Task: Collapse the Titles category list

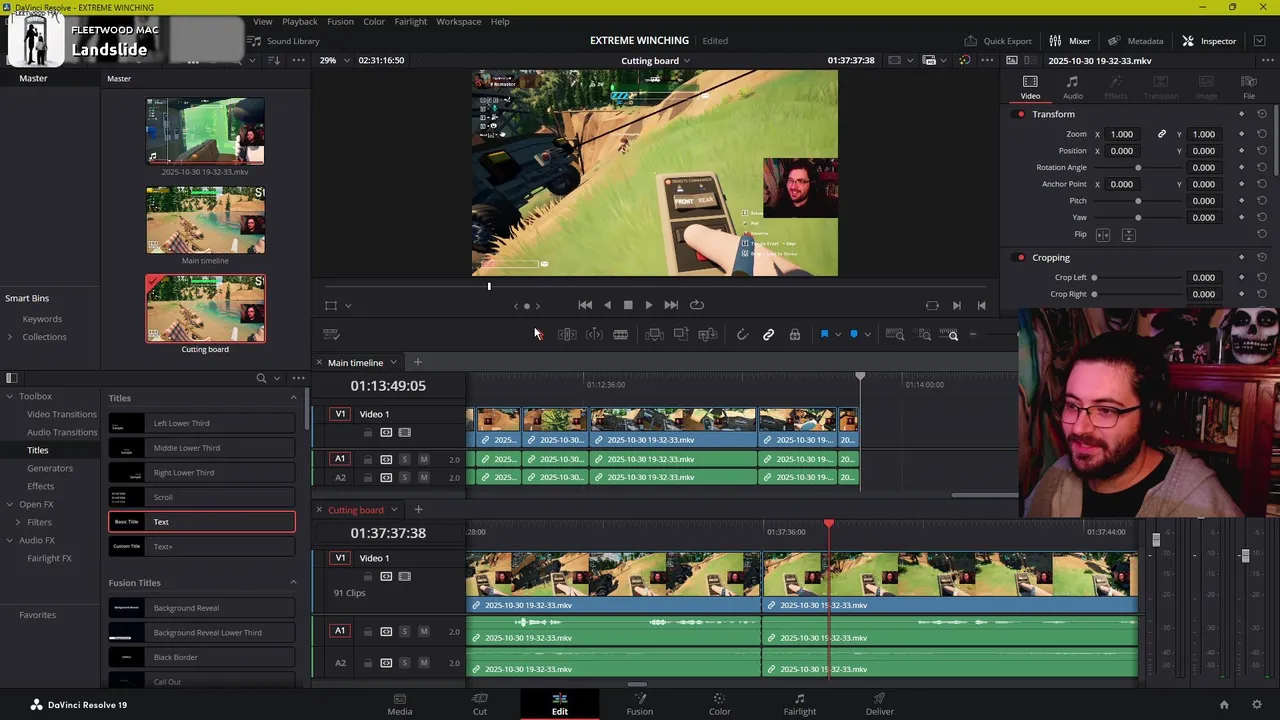Action: coord(293,398)
